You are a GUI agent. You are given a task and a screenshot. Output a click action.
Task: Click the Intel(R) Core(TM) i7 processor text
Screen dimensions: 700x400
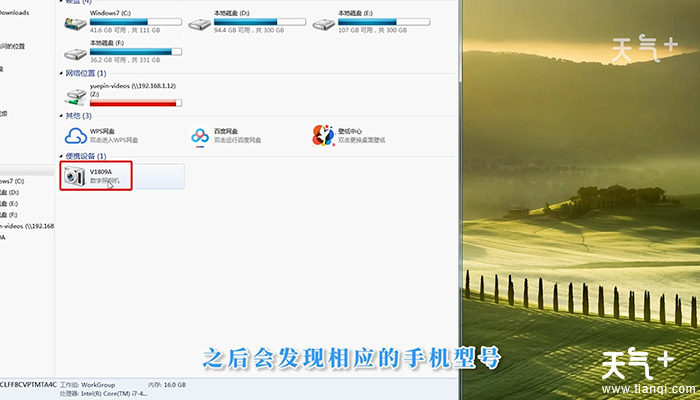pyautogui.click(x=114, y=394)
